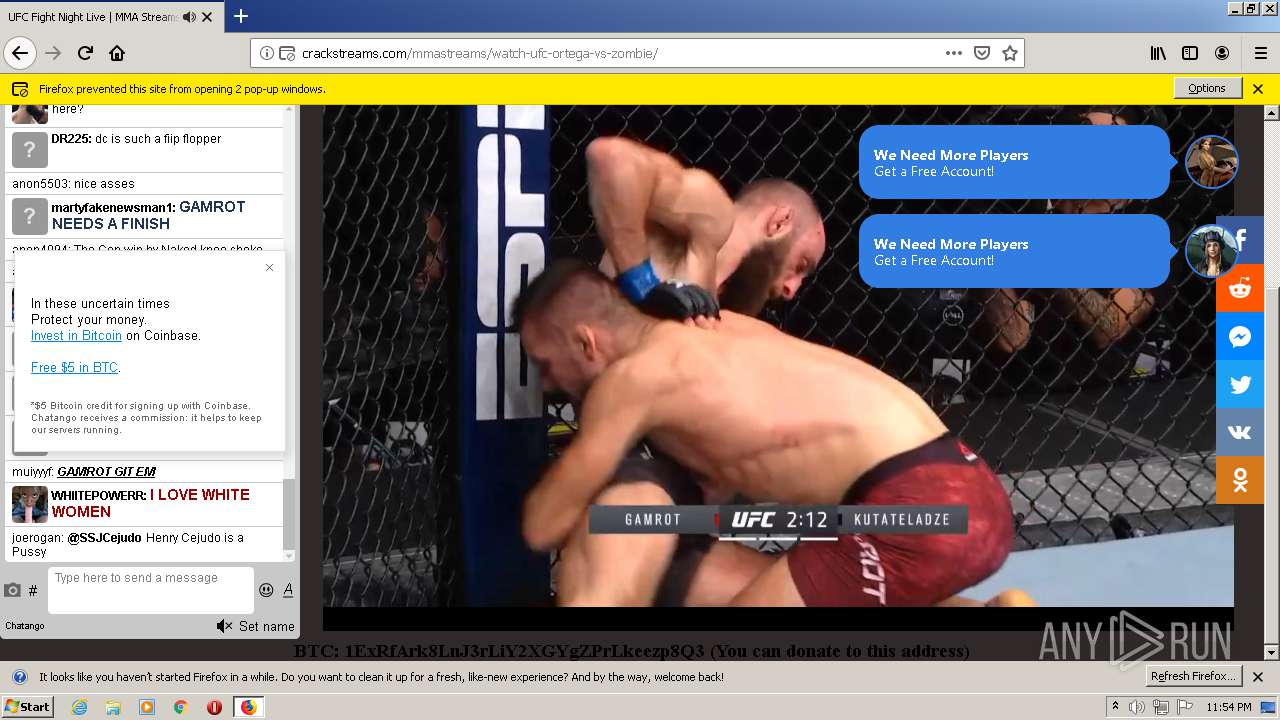The width and height of the screenshot is (1280, 720).
Task: Save page to Pocket
Action: point(982,53)
